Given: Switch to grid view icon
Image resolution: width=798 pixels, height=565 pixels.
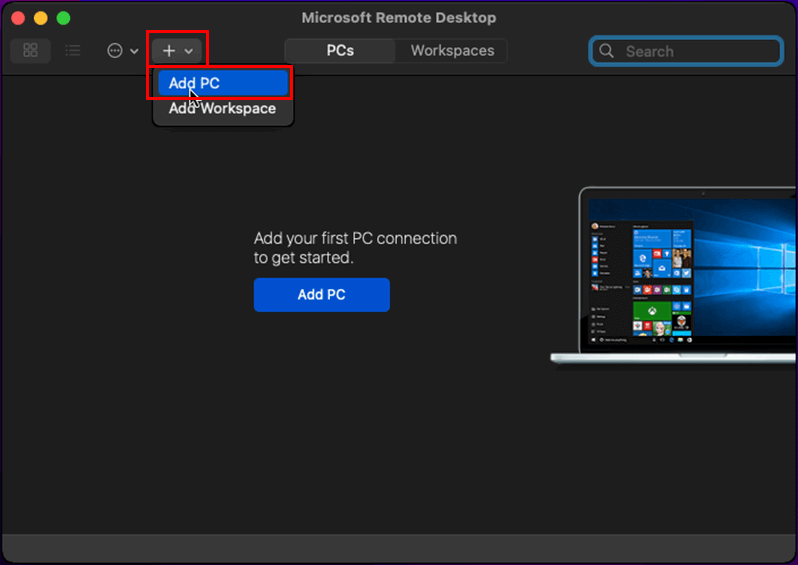Looking at the screenshot, I should click(x=31, y=50).
